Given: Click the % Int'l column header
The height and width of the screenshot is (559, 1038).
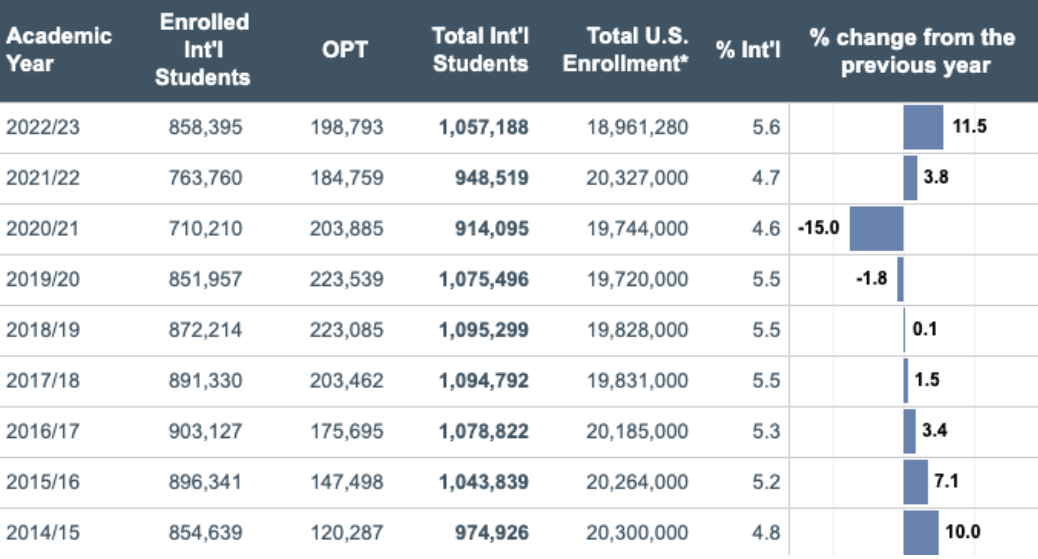Looking at the screenshot, I should click(748, 50).
